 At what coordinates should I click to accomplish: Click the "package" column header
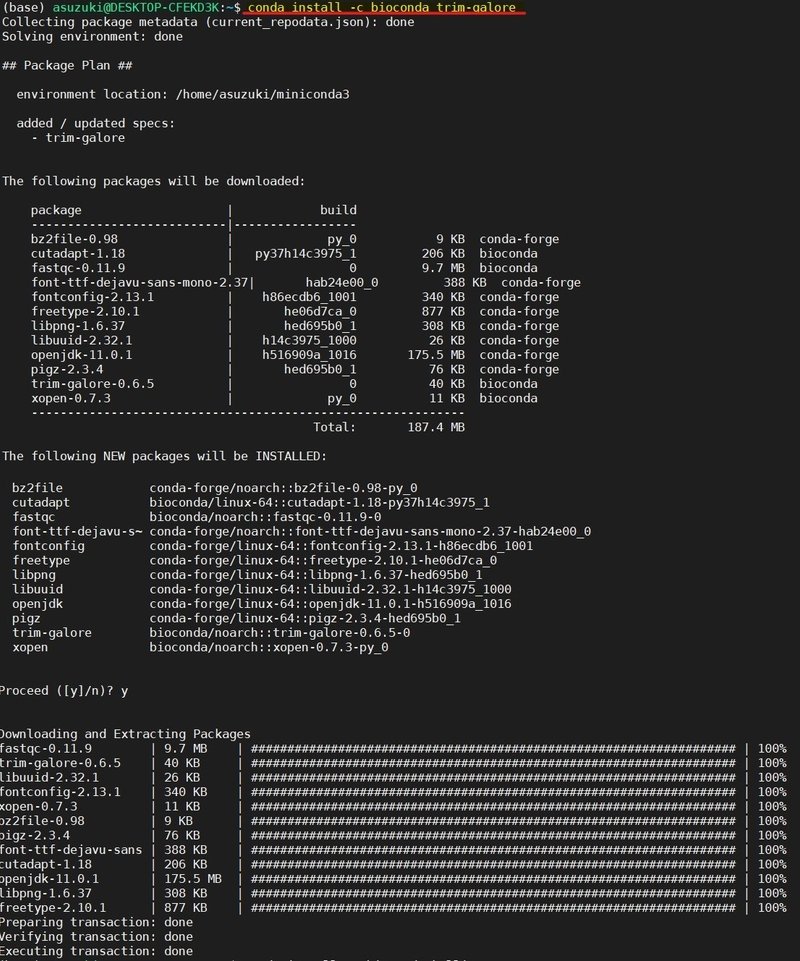56,210
